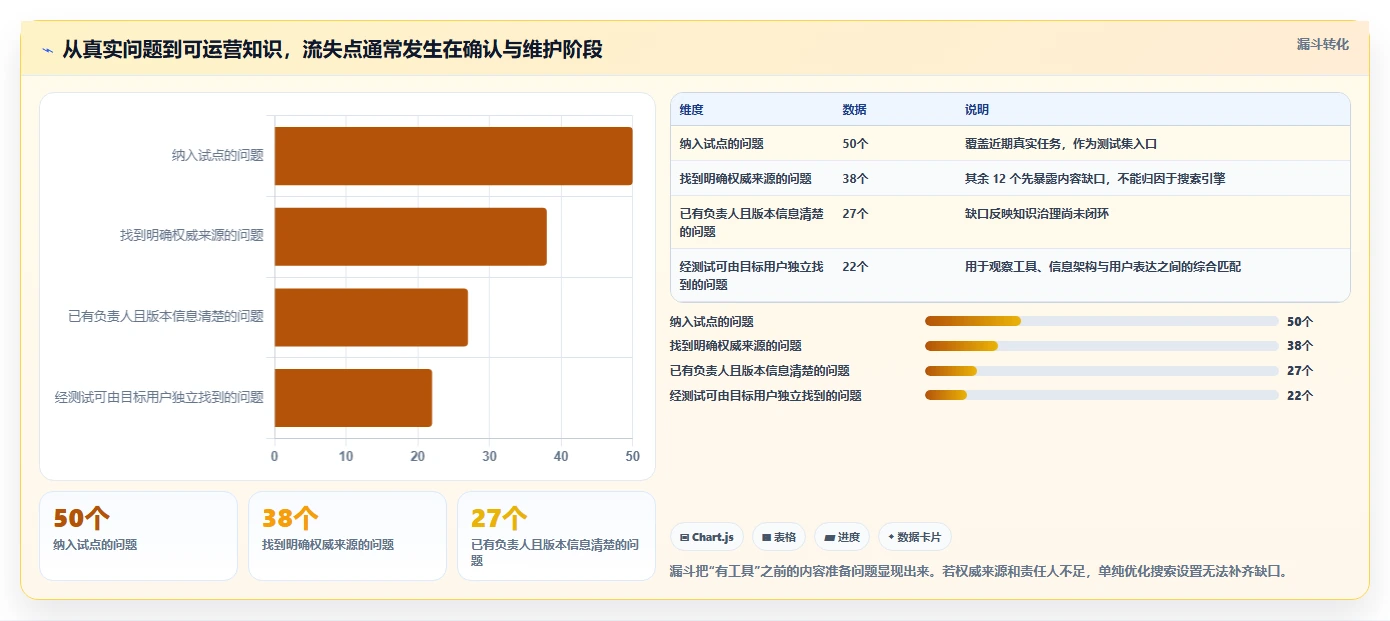Click the 漏斗转化 tag
The width and height of the screenshot is (1390, 621).
pyautogui.click(x=1323, y=44)
